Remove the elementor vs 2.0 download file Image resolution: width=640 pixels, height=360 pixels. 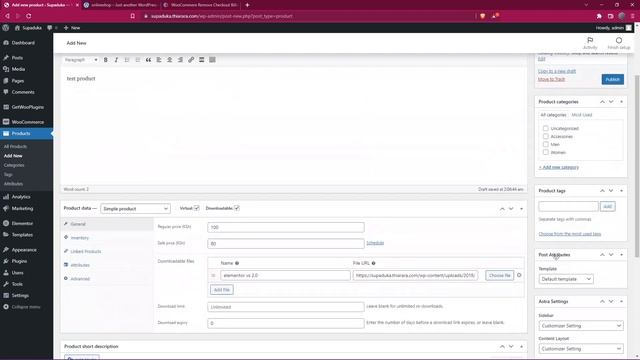(519, 275)
